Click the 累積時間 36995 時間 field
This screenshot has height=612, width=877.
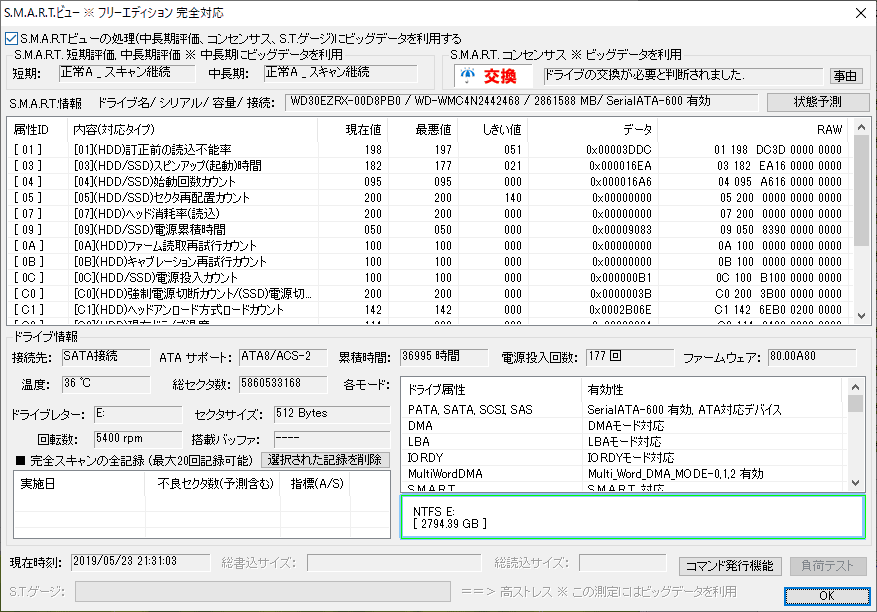(x=444, y=357)
